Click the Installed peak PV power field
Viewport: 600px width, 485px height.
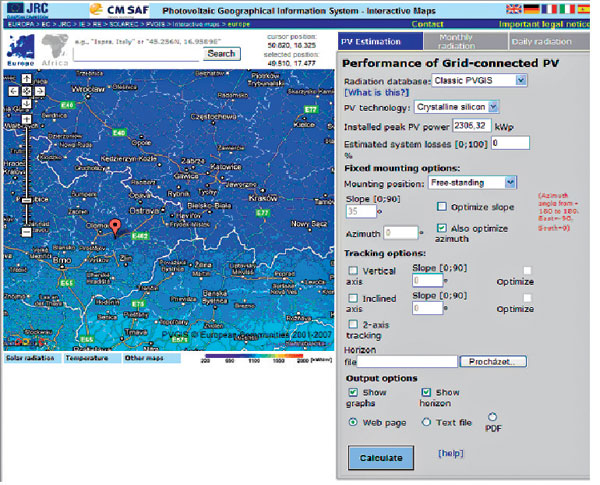pos(472,126)
